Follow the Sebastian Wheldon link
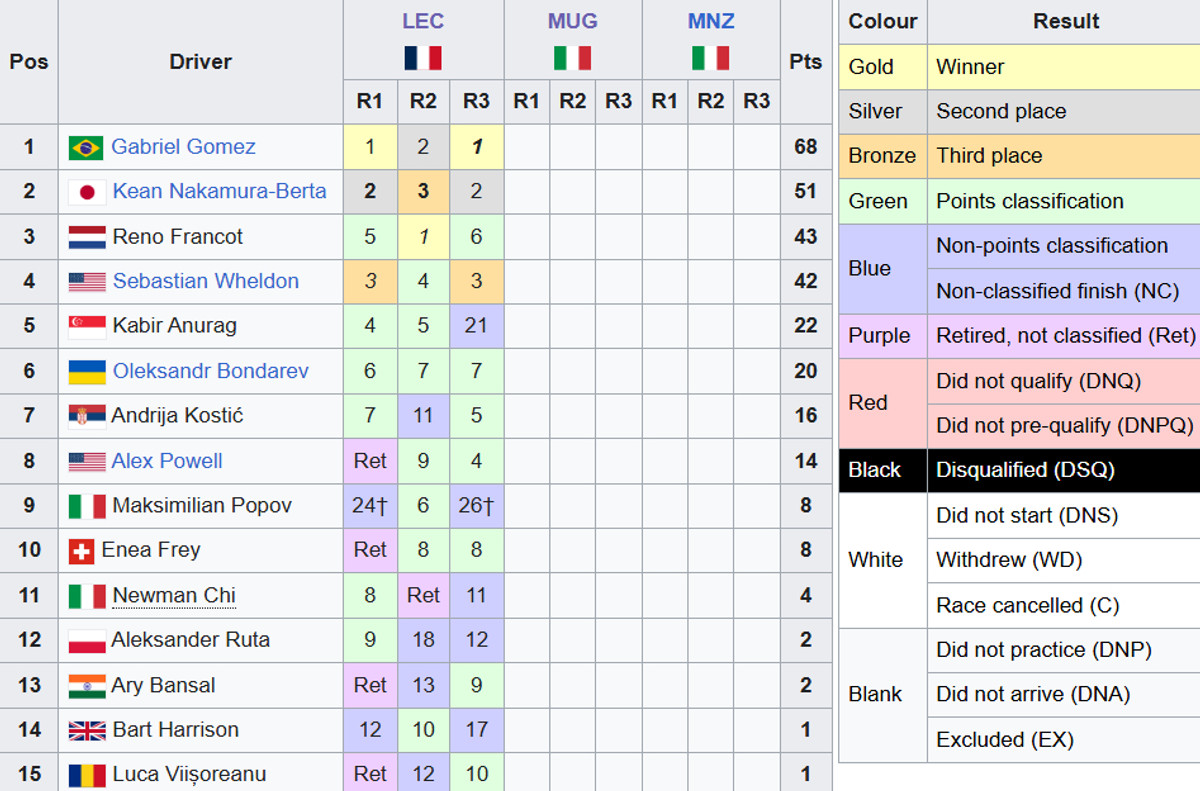Viewport: 1200px width, 791px height. coord(205,281)
